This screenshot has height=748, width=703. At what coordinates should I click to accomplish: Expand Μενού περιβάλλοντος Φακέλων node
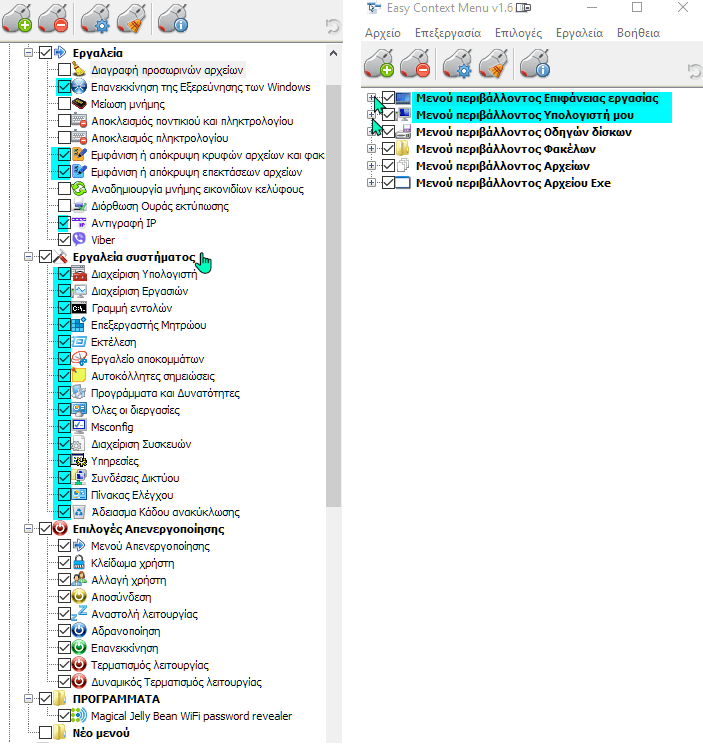371,149
